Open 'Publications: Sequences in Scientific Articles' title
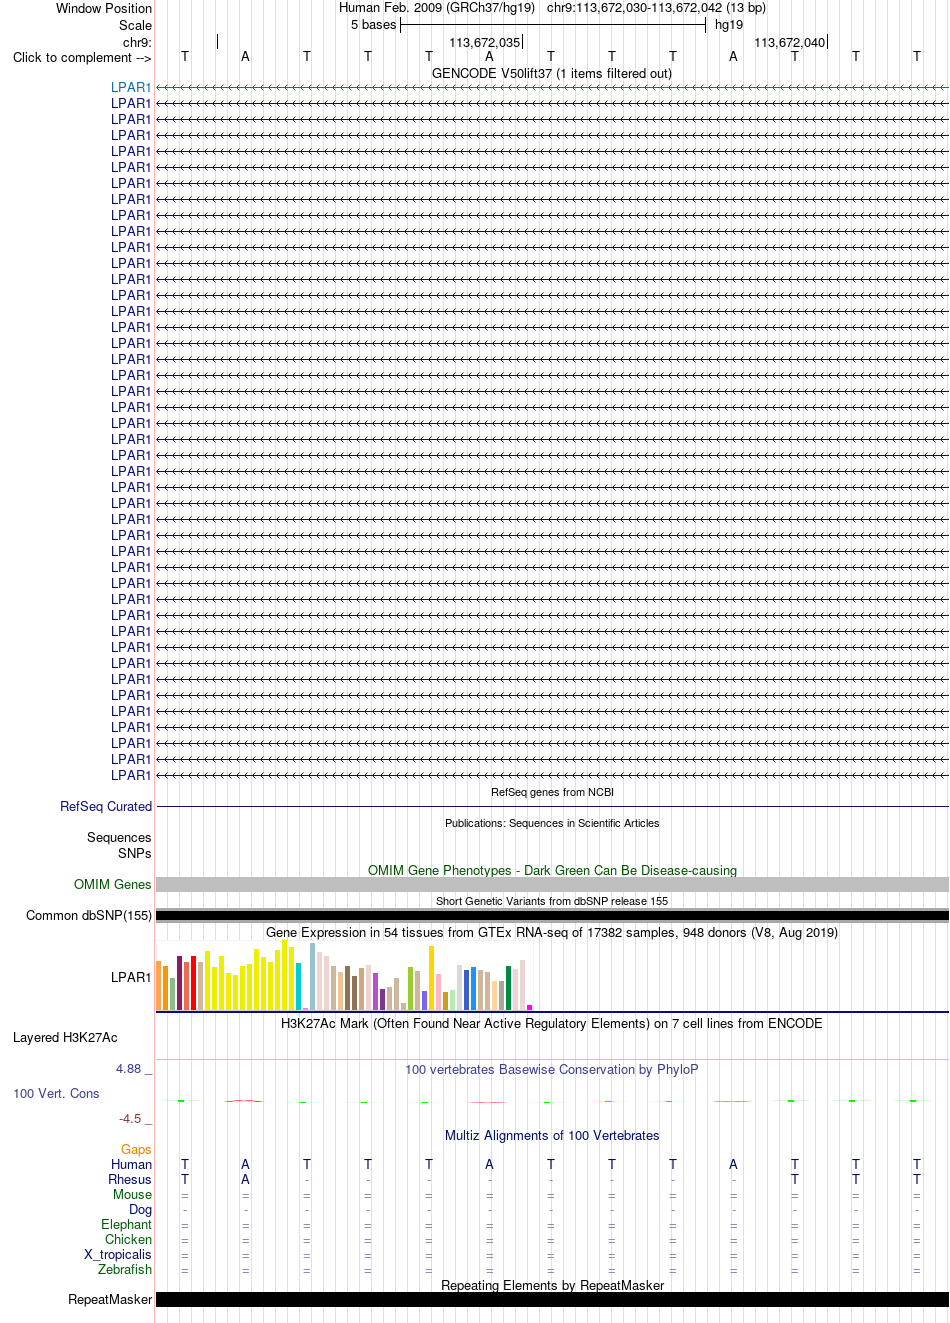Screen dimensions: 950x1323 pos(552,823)
